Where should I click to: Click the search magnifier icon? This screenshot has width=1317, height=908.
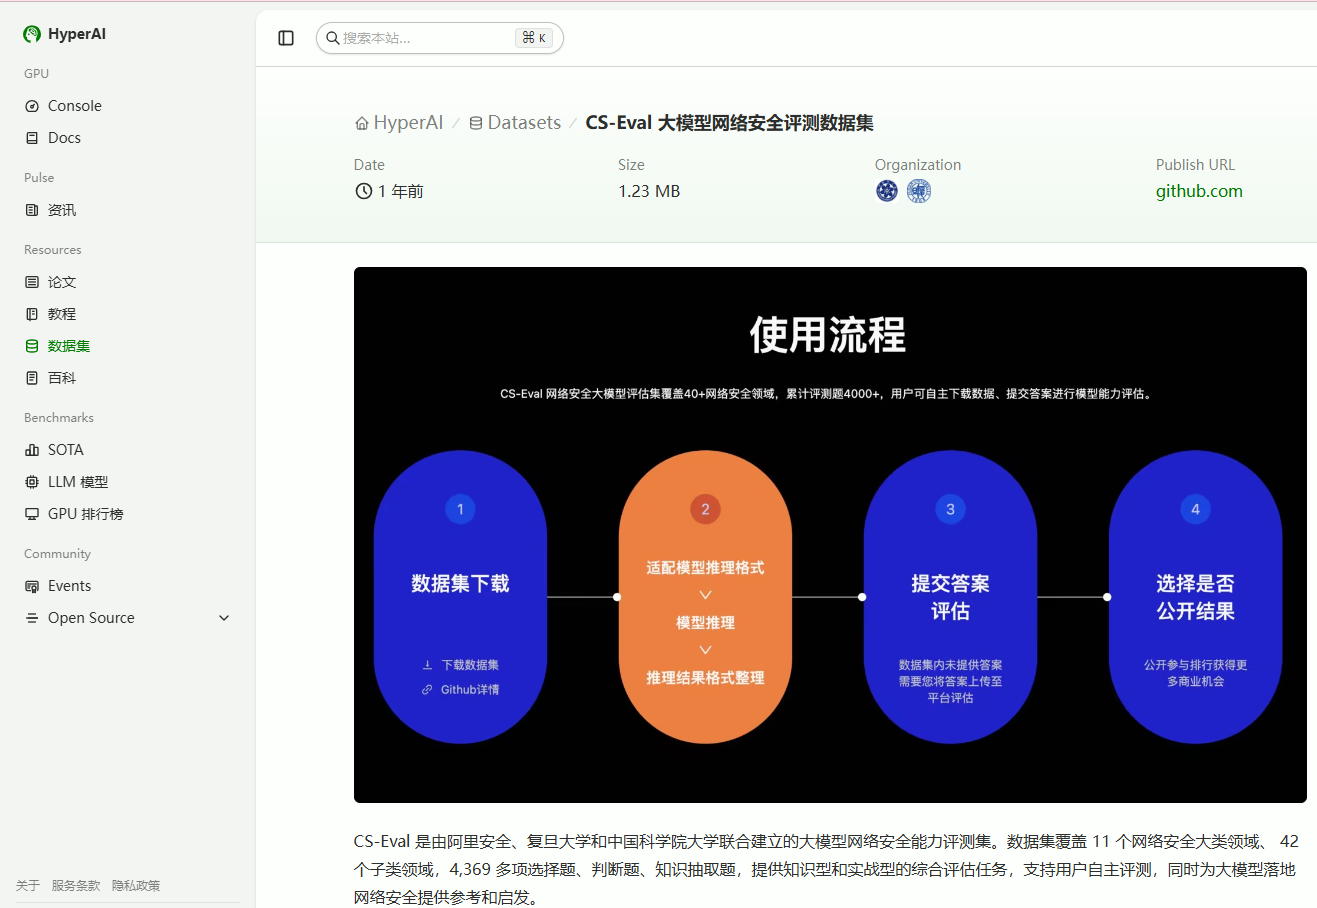333,38
